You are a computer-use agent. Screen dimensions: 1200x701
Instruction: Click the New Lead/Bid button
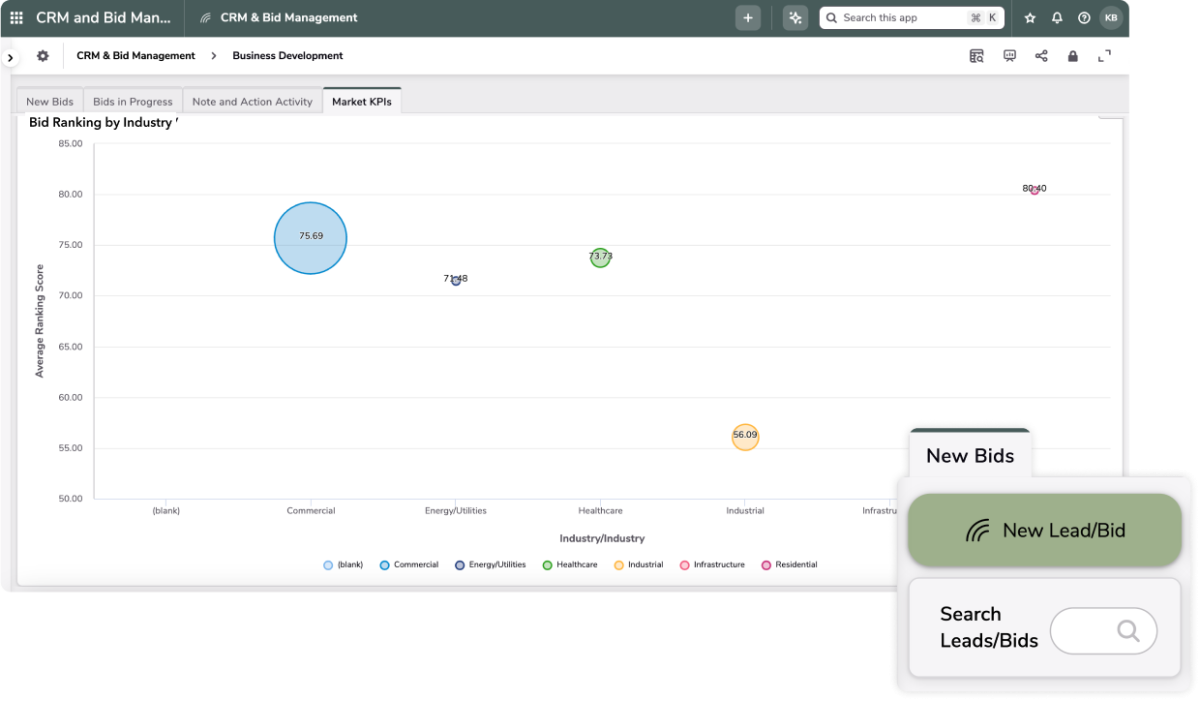1044,530
